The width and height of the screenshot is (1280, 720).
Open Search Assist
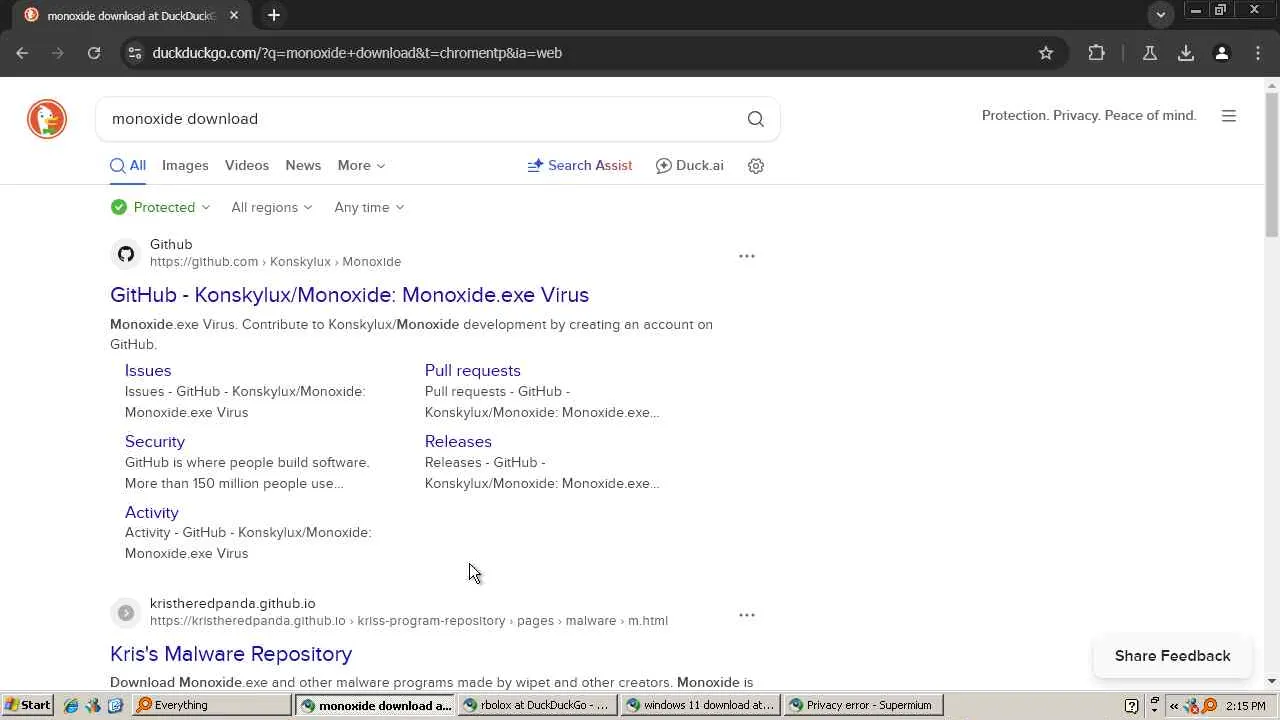[580, 166]
